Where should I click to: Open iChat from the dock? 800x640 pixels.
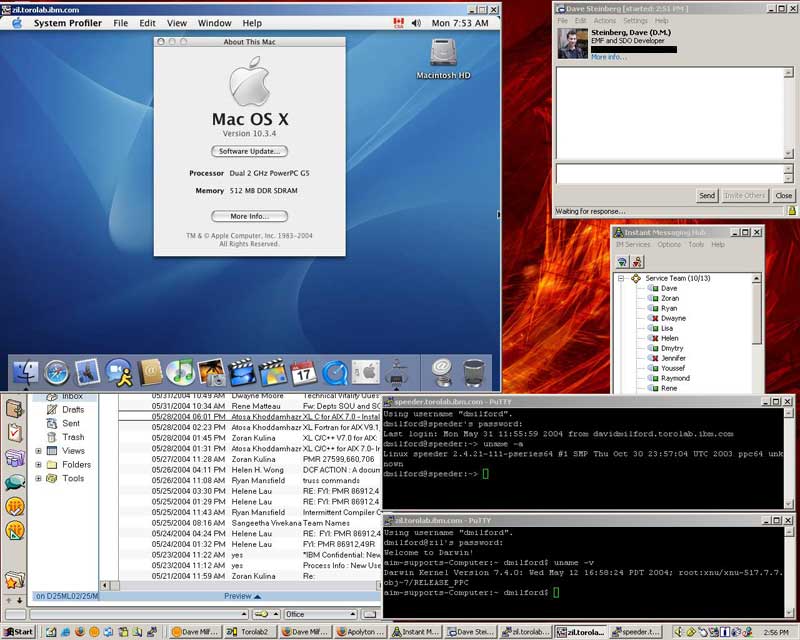118,373
